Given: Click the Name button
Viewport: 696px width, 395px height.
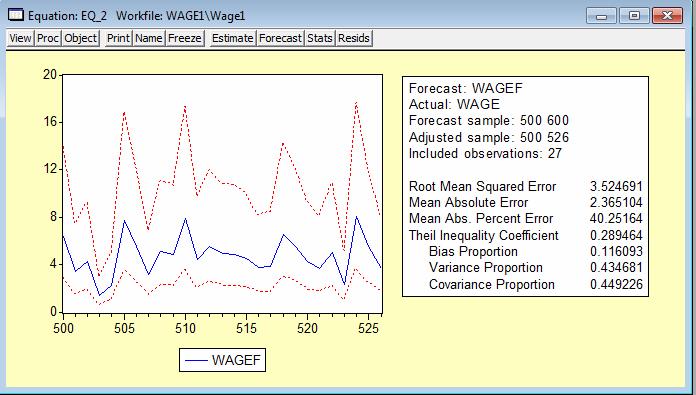Looking at the screenshot, I should (149, 38).
